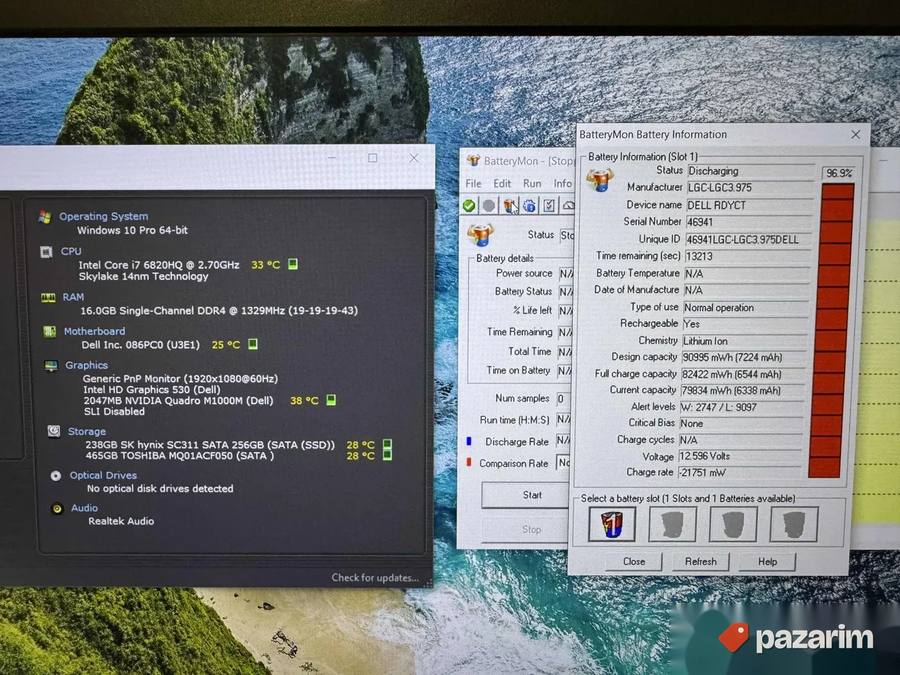This screenshot has height=675, width=900.
Task: Open the Run menu in BatteryMon
Action: pyautogui.click(x=532, y=184)
